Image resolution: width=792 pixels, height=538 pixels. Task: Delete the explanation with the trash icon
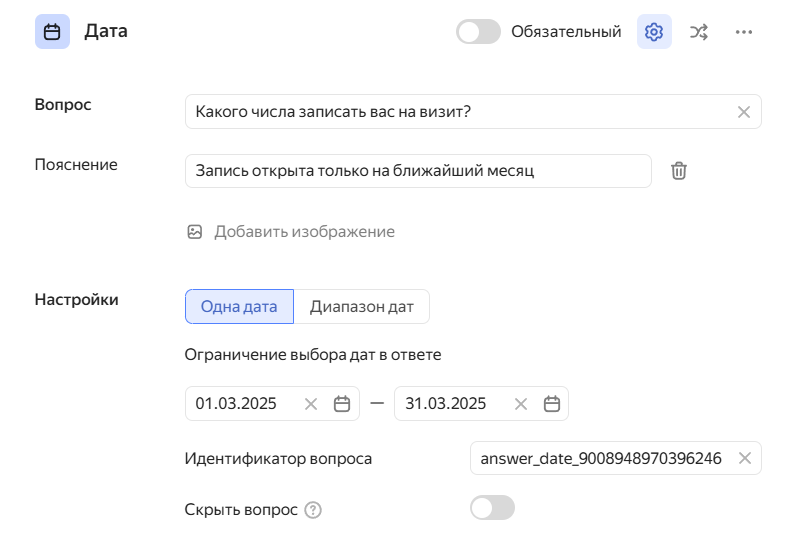click(x=679, y=171)
